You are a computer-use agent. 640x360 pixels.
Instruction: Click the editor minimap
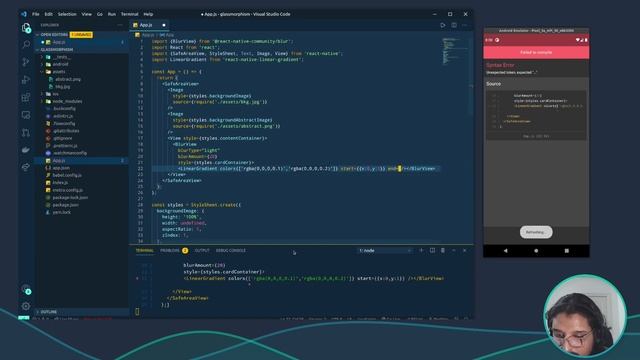coord(454,51)
